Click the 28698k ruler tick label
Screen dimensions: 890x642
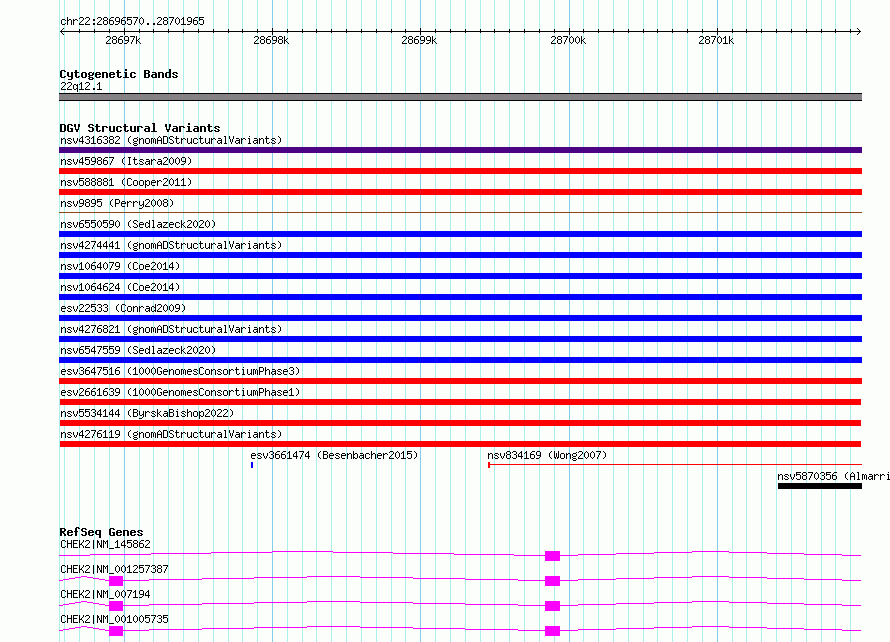click(271, 40)
